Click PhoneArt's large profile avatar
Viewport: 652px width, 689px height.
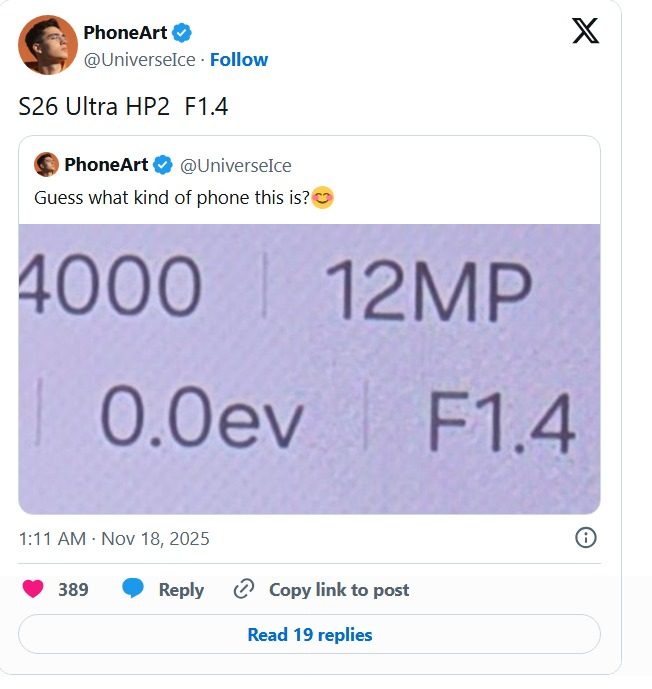tap(48, 45)
